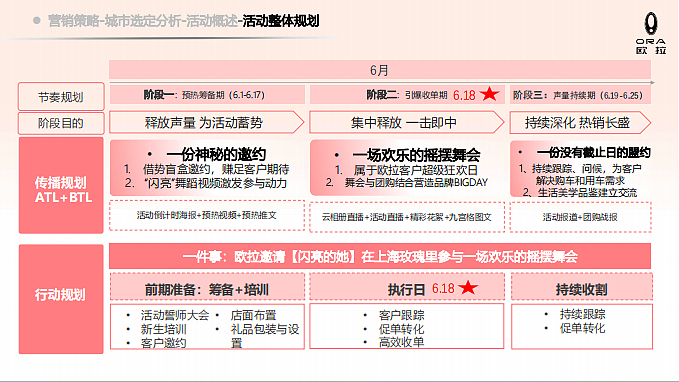Click dashed box 云相册直播+活动直播+精彩花絮

point(407,217)
